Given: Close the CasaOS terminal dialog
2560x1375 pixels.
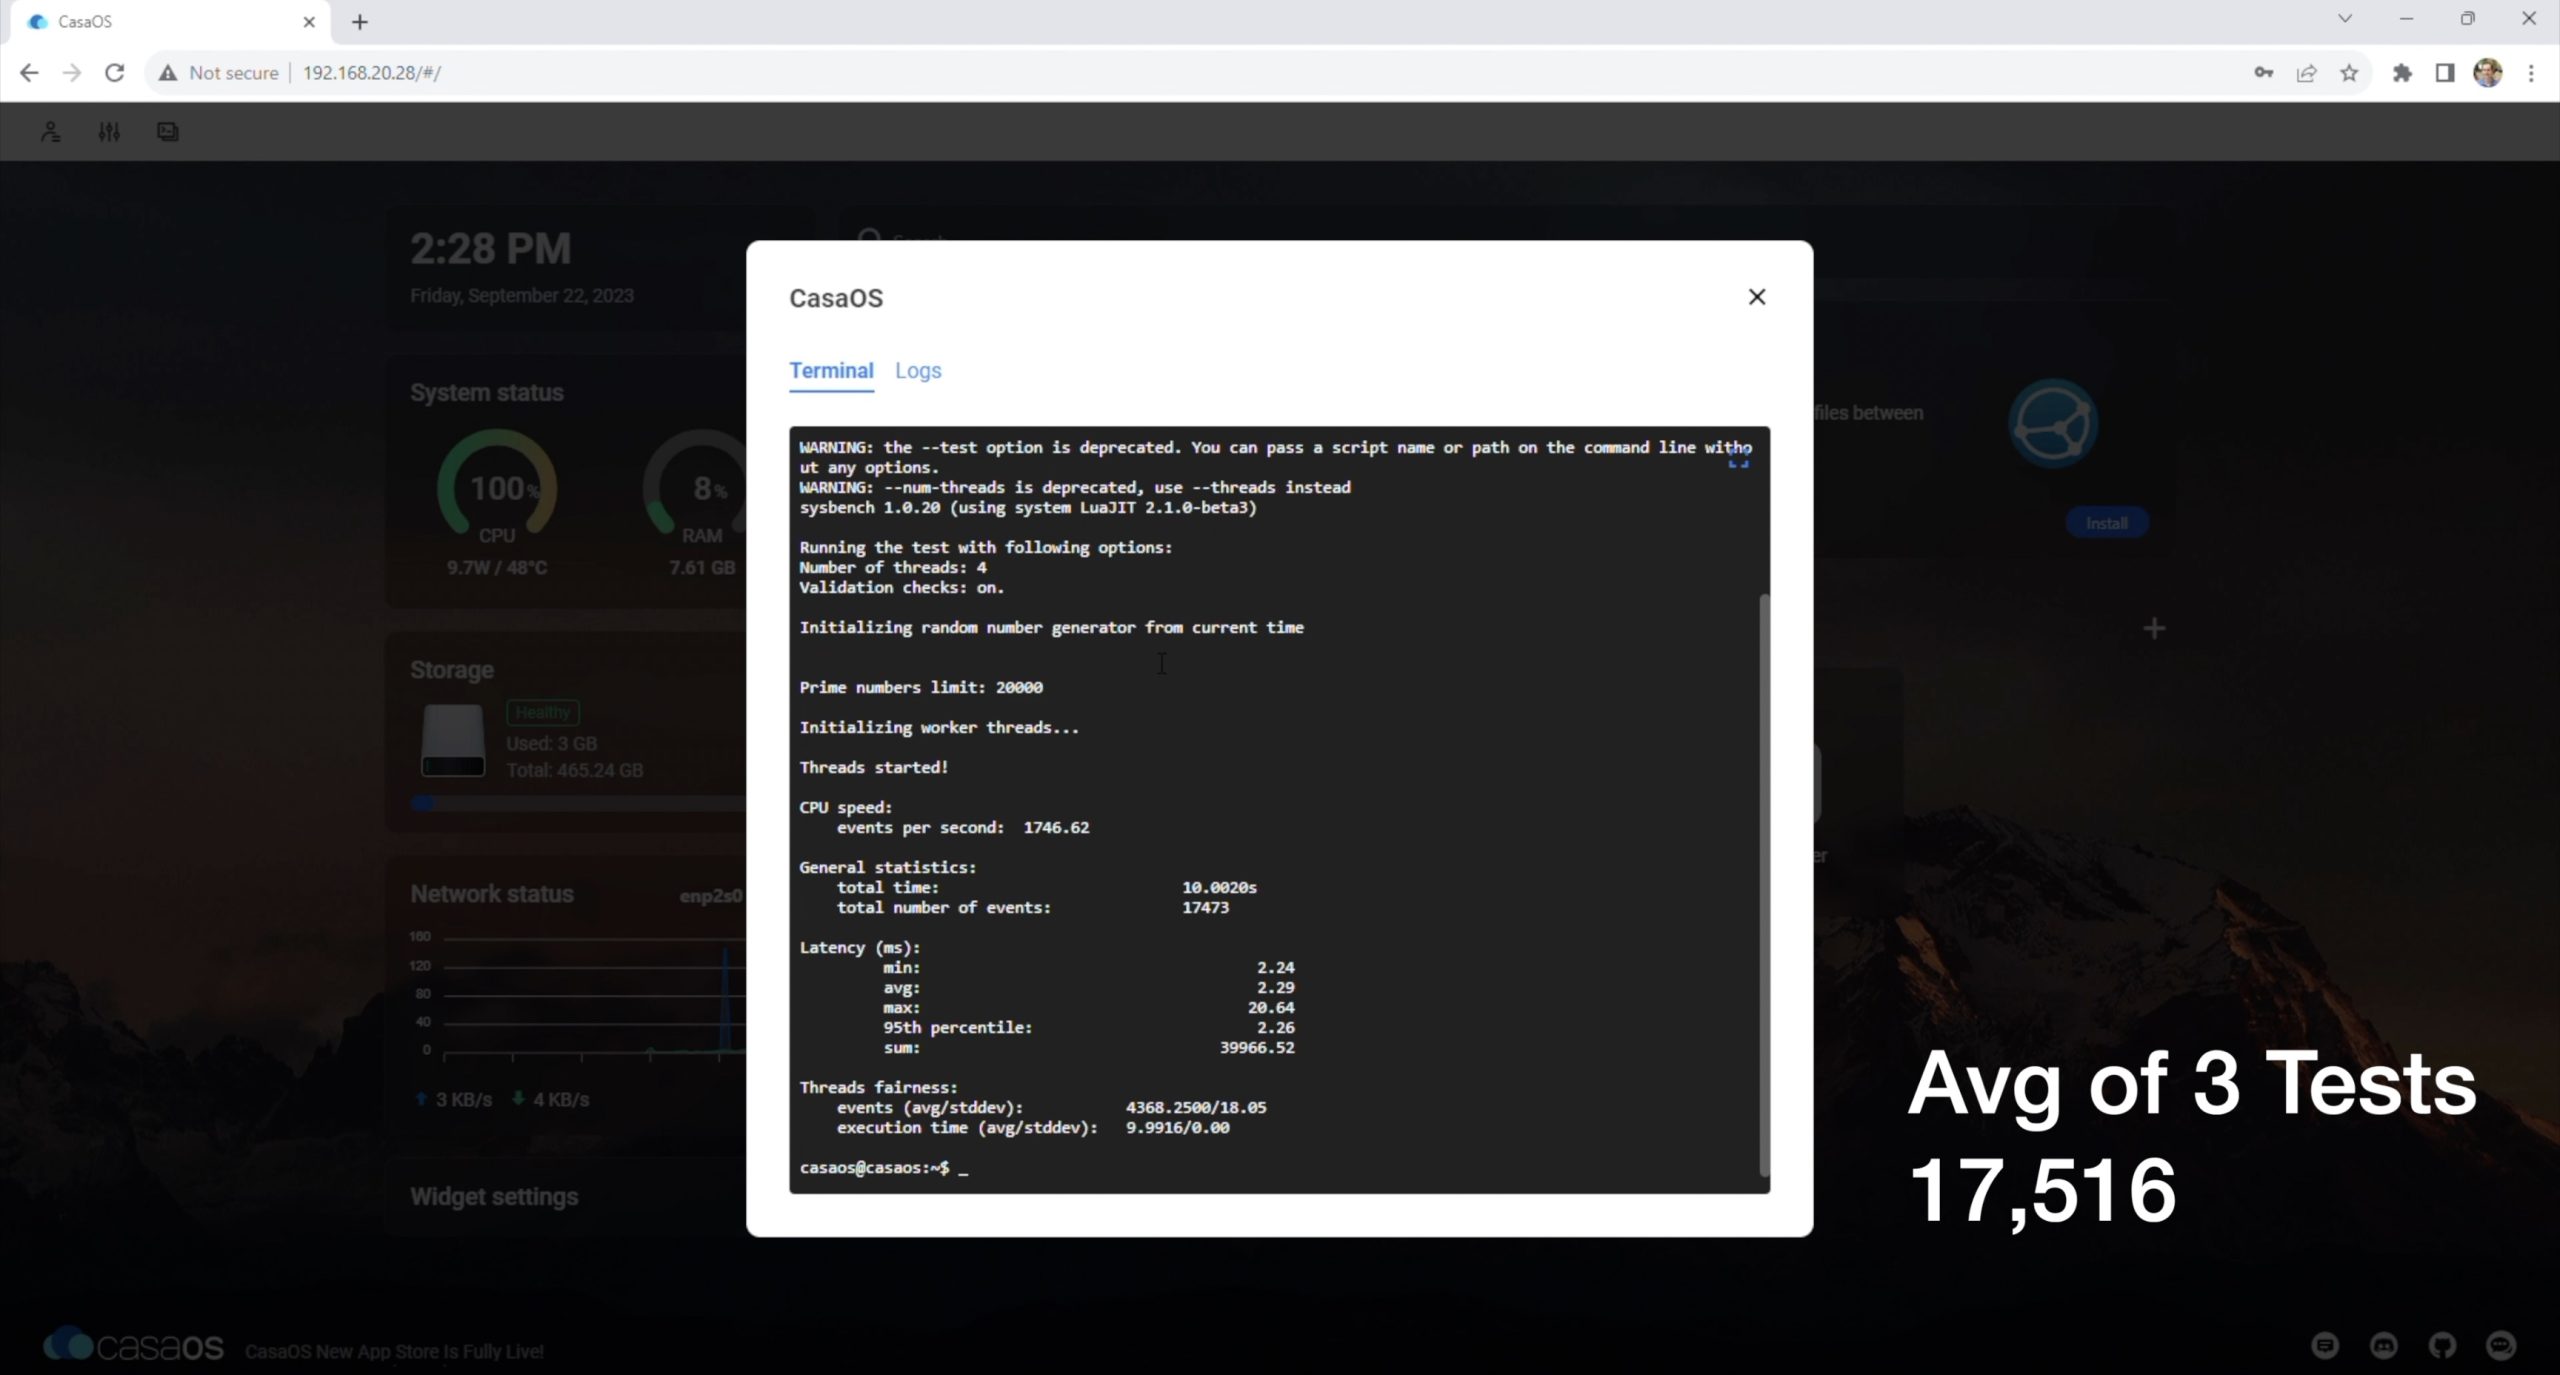Looking at the screenshot, I should [1756, 297].
